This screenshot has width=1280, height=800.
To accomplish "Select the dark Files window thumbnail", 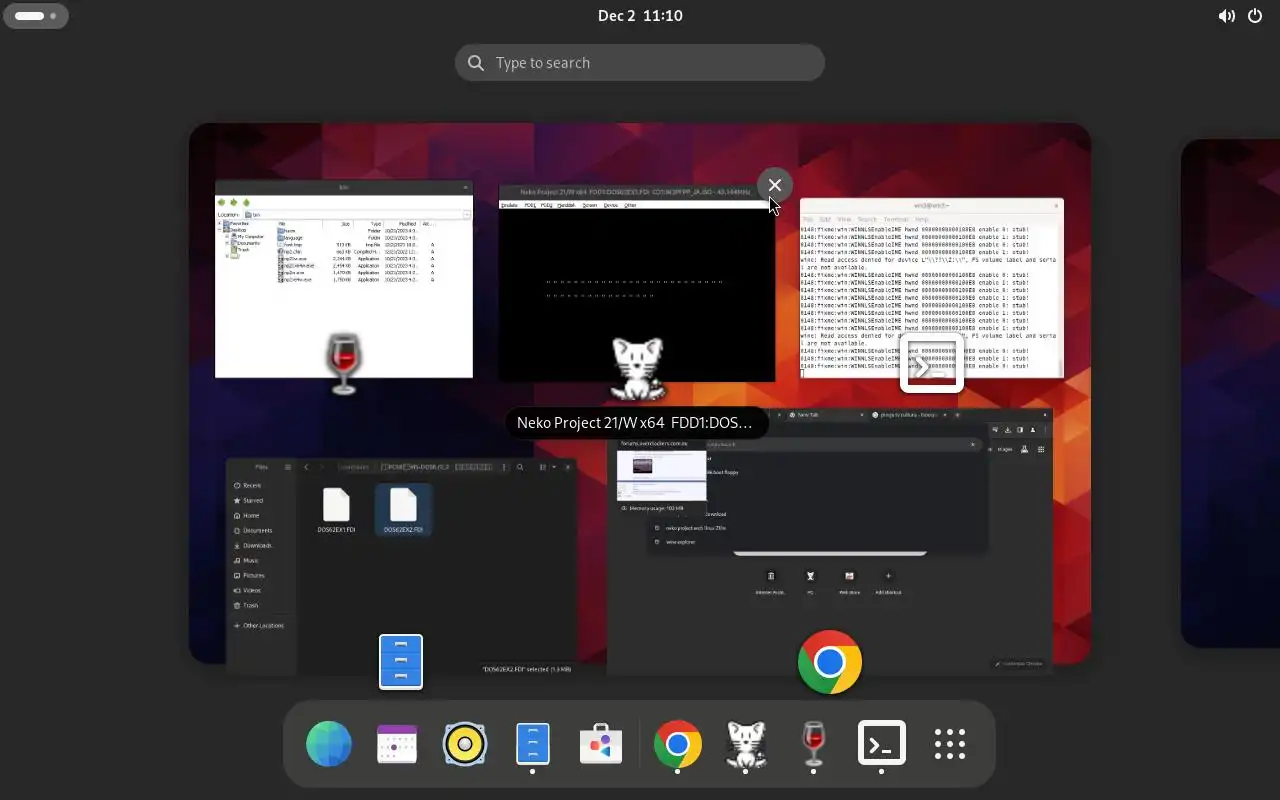I will 402,565.
